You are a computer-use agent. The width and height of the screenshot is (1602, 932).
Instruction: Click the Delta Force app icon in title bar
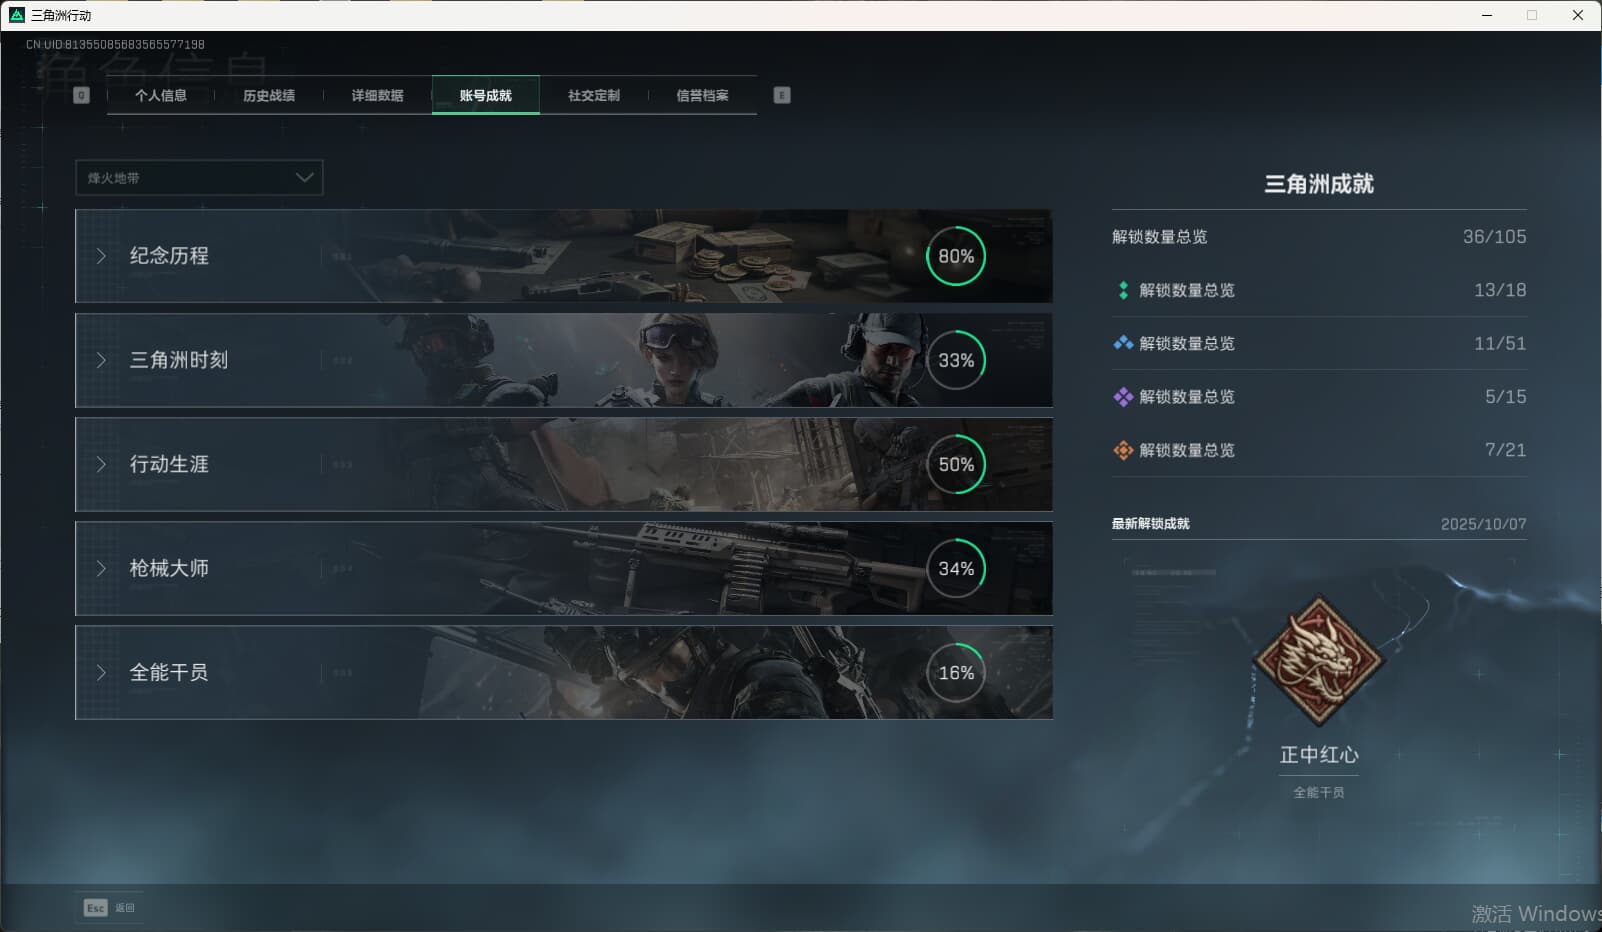[x=16, y=15]
